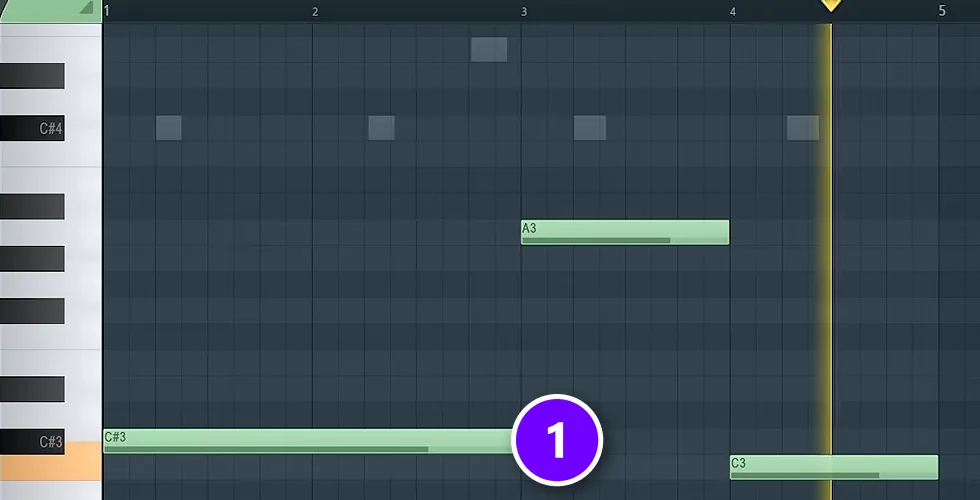Click the highlighted orange C3 piano key
Screen dimensions: 980x500
[x=50, y=468]
